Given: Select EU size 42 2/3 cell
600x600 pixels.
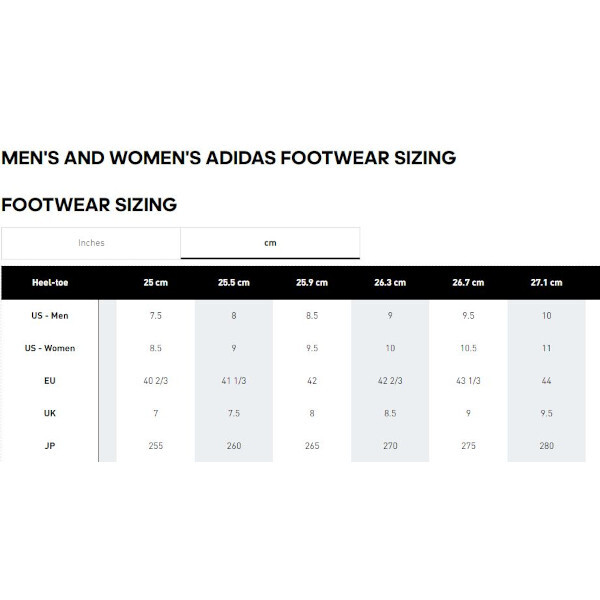Looking at the screenshot, I should (389, 381).
